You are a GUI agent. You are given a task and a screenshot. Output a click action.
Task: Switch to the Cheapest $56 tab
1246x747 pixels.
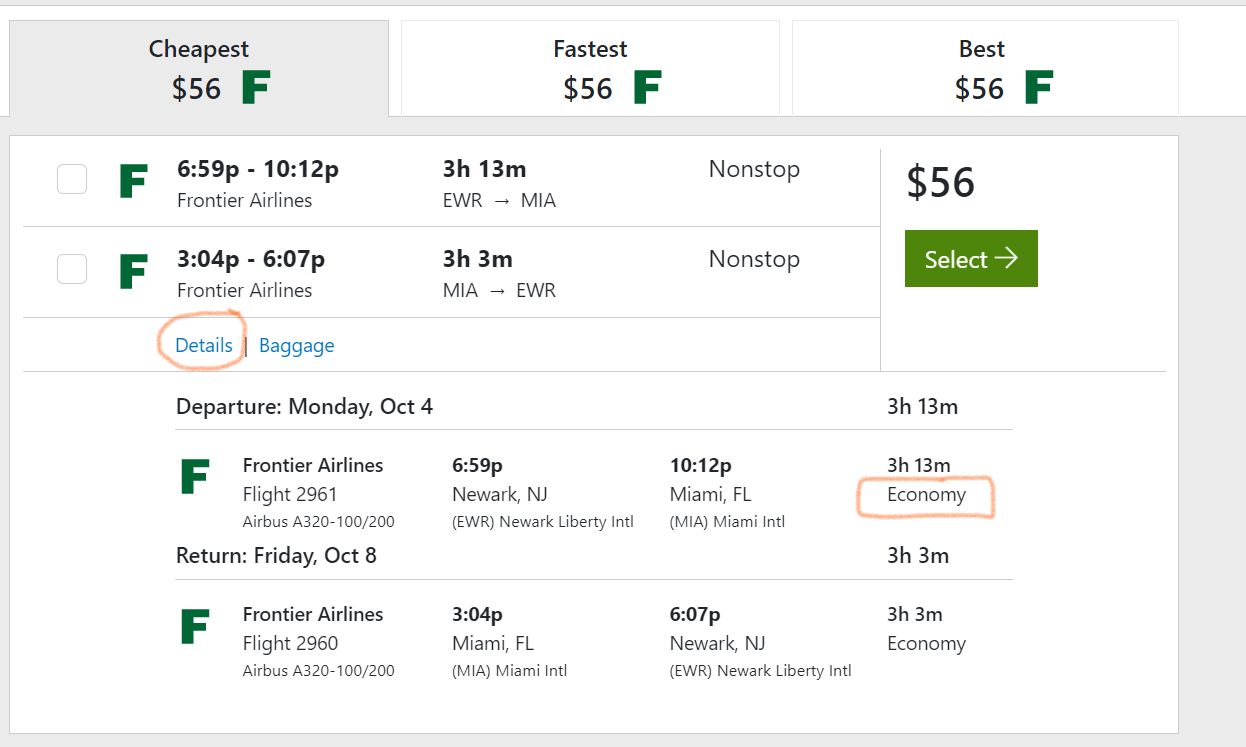pyautogui.click(x=199, y=68)
